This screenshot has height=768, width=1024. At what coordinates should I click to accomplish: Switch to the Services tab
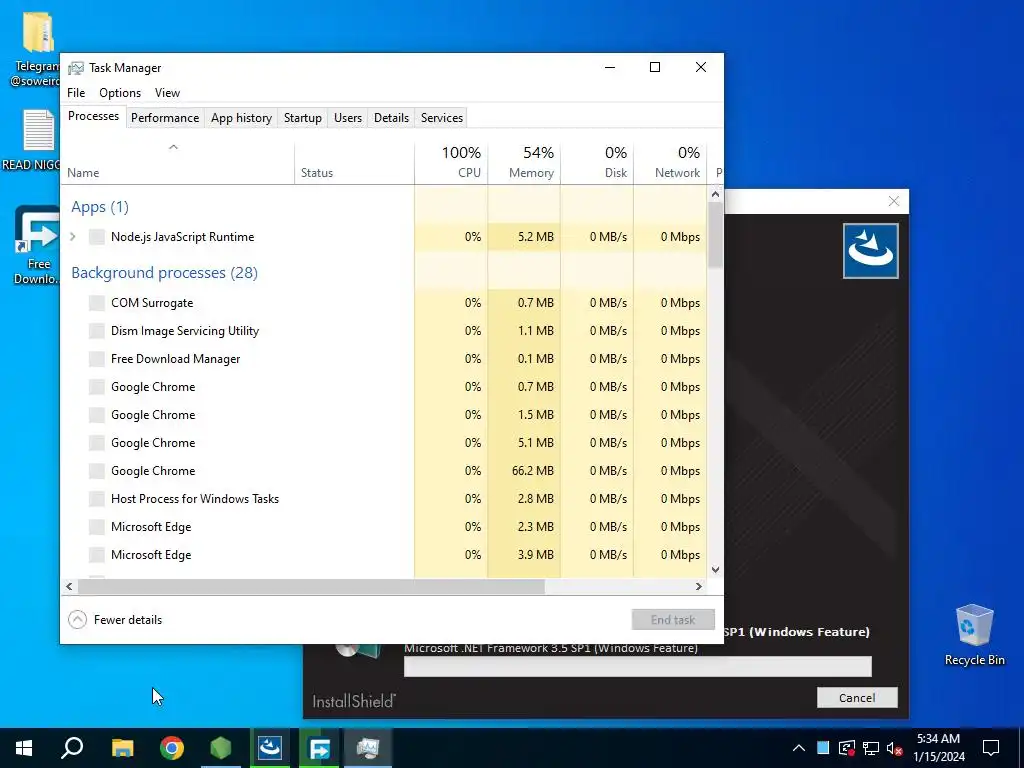[441, 118]
